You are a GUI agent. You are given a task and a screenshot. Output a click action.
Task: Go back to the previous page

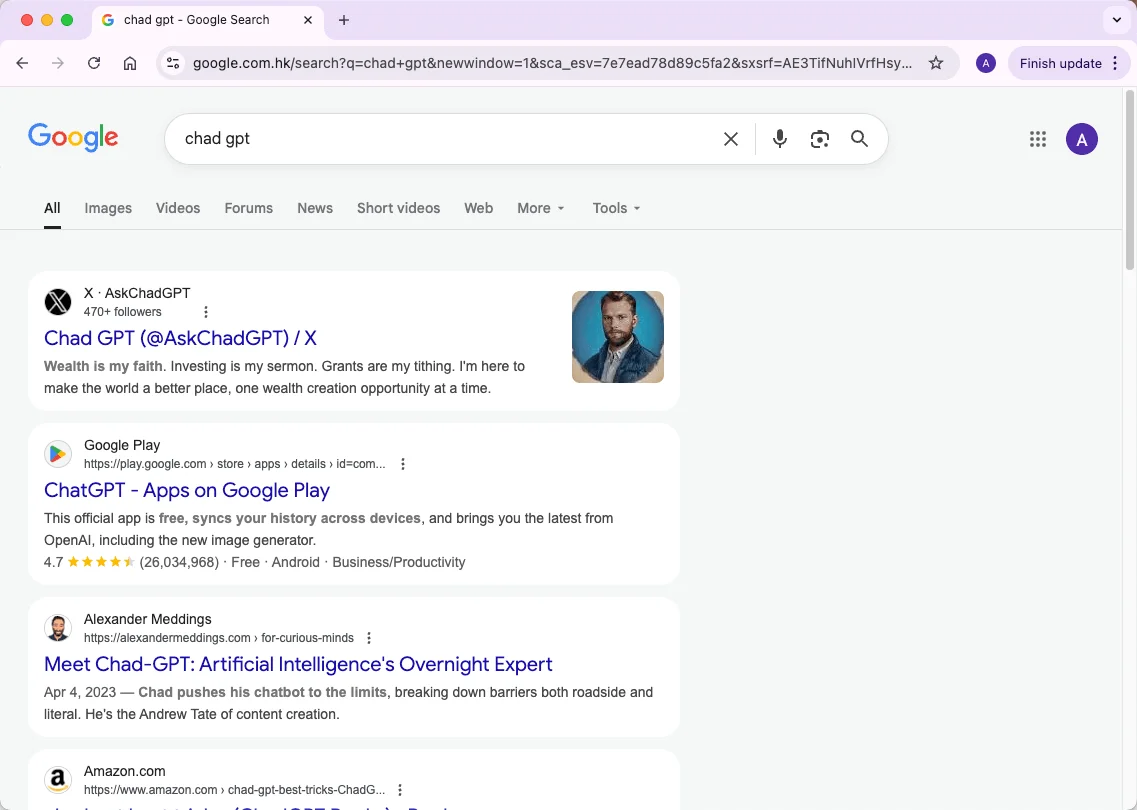click(22, 63)
